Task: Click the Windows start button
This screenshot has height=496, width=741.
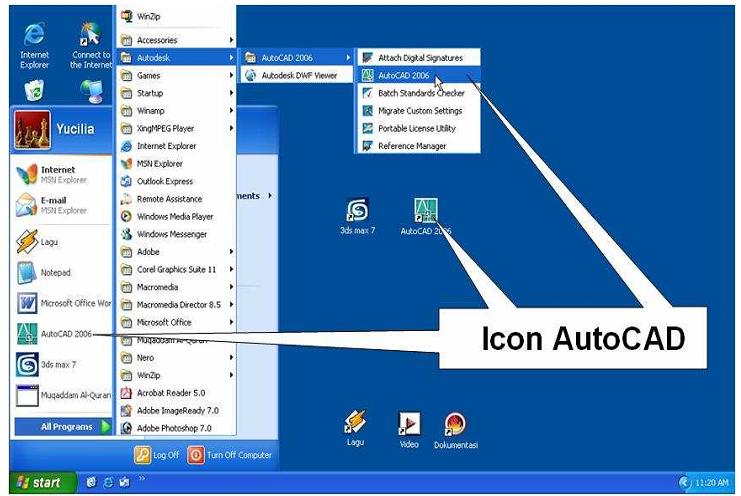Action: point(43,482)
